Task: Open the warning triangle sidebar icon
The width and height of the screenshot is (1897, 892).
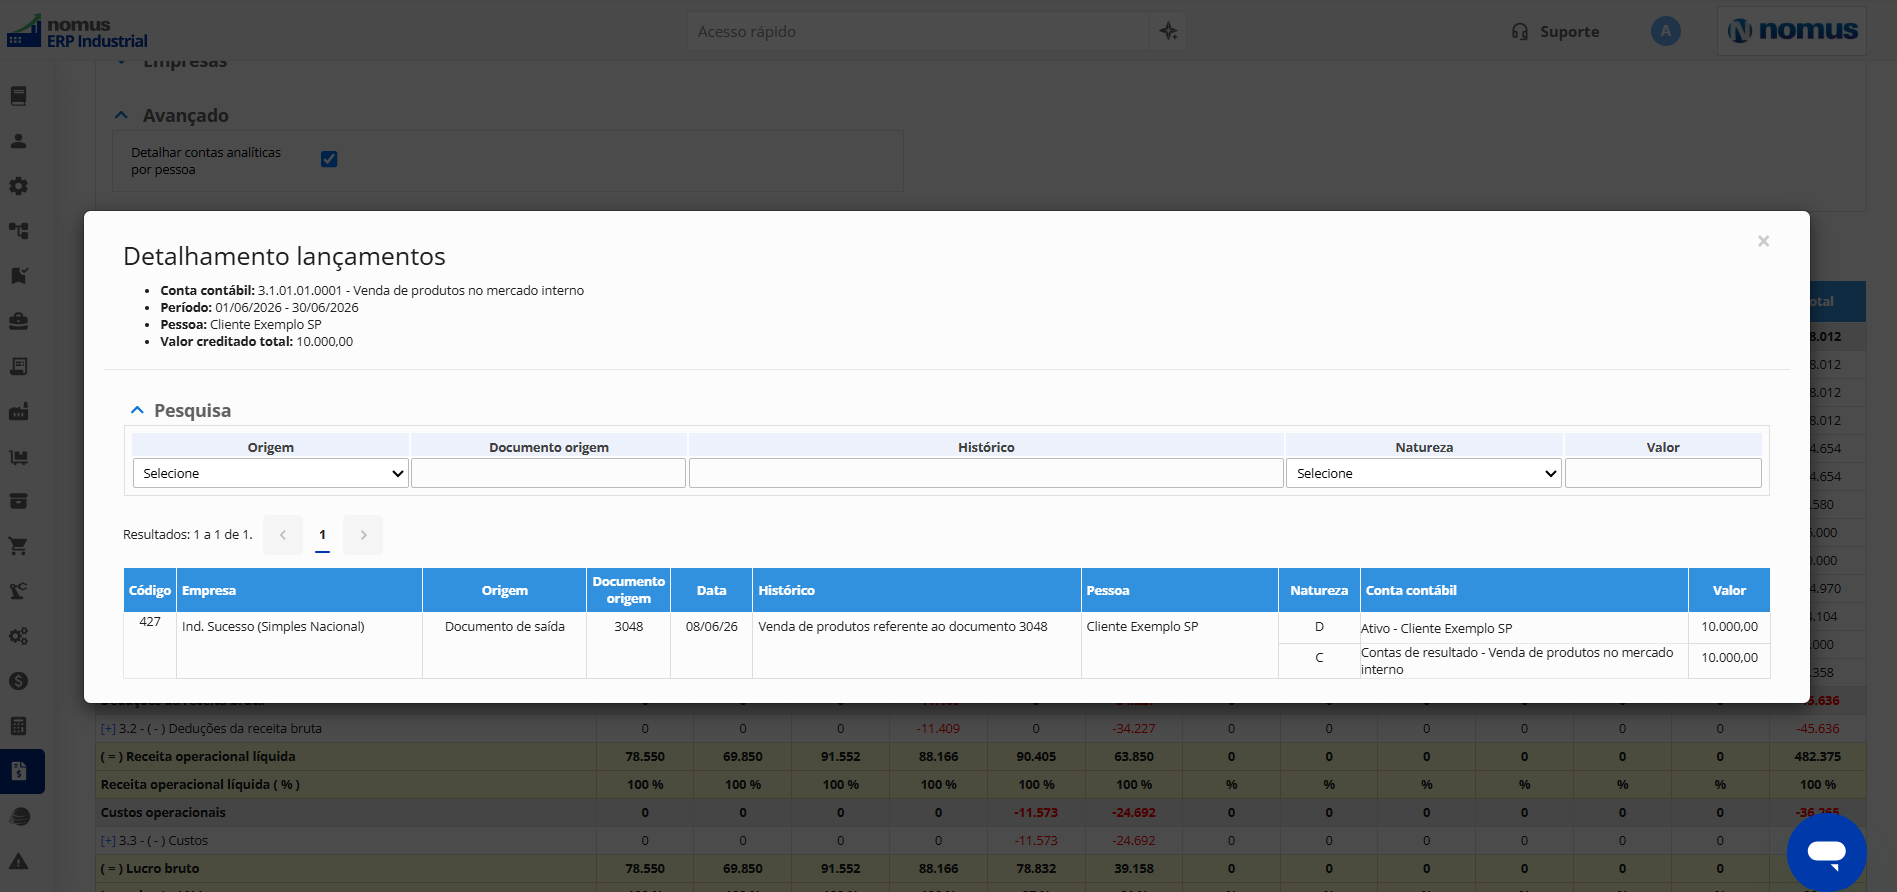Action: pos(18,861)
